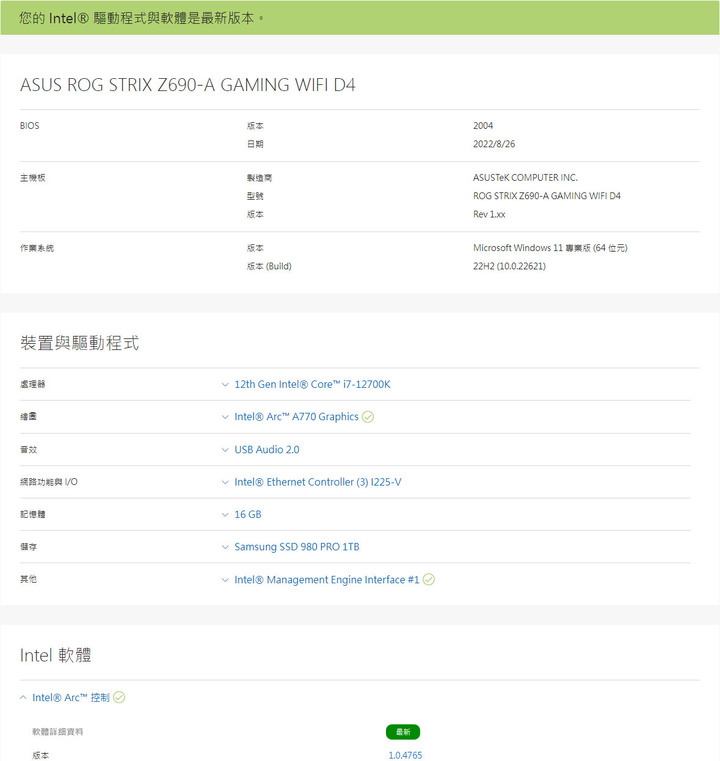
Task: Collapse the Intel Arc 控制 section chevron
Action: pyautogui.click(x=23, y=697)
